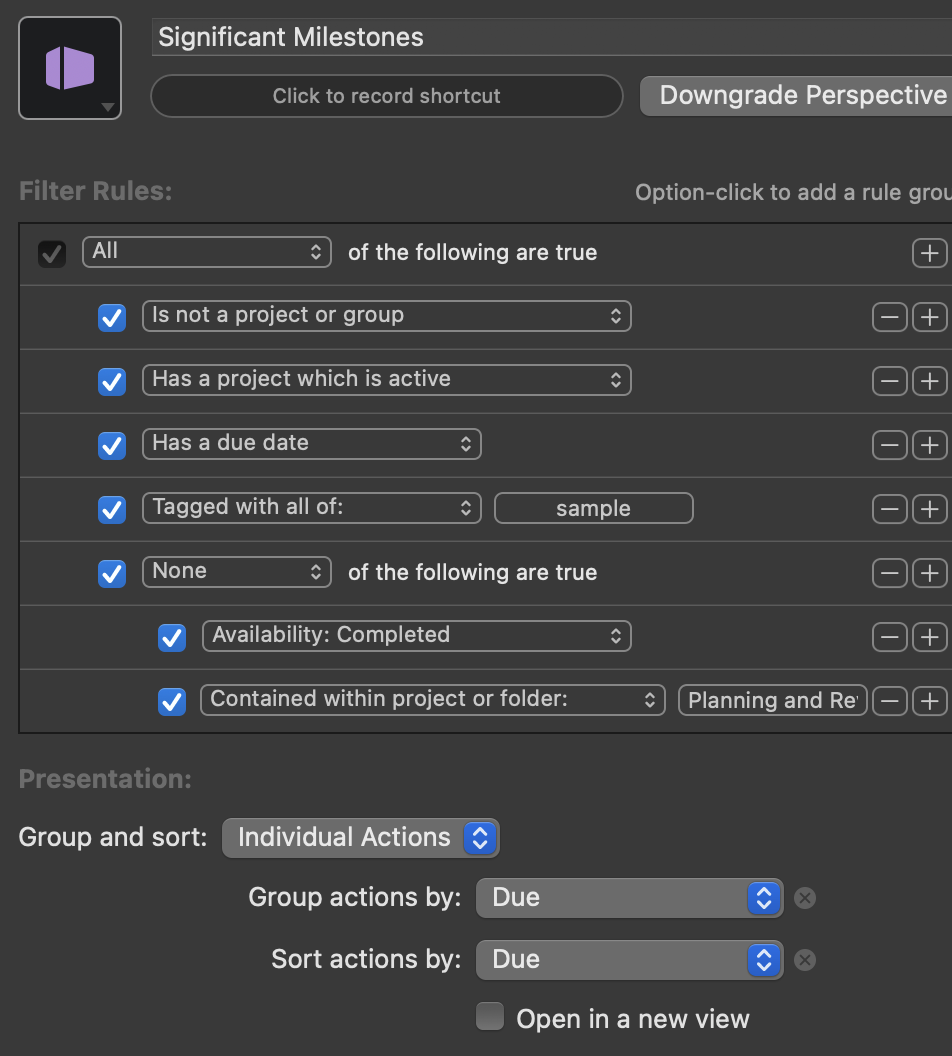Expand the 'None' of the following dropdown
Viewport: 952px width, 1056px height.
236,572
